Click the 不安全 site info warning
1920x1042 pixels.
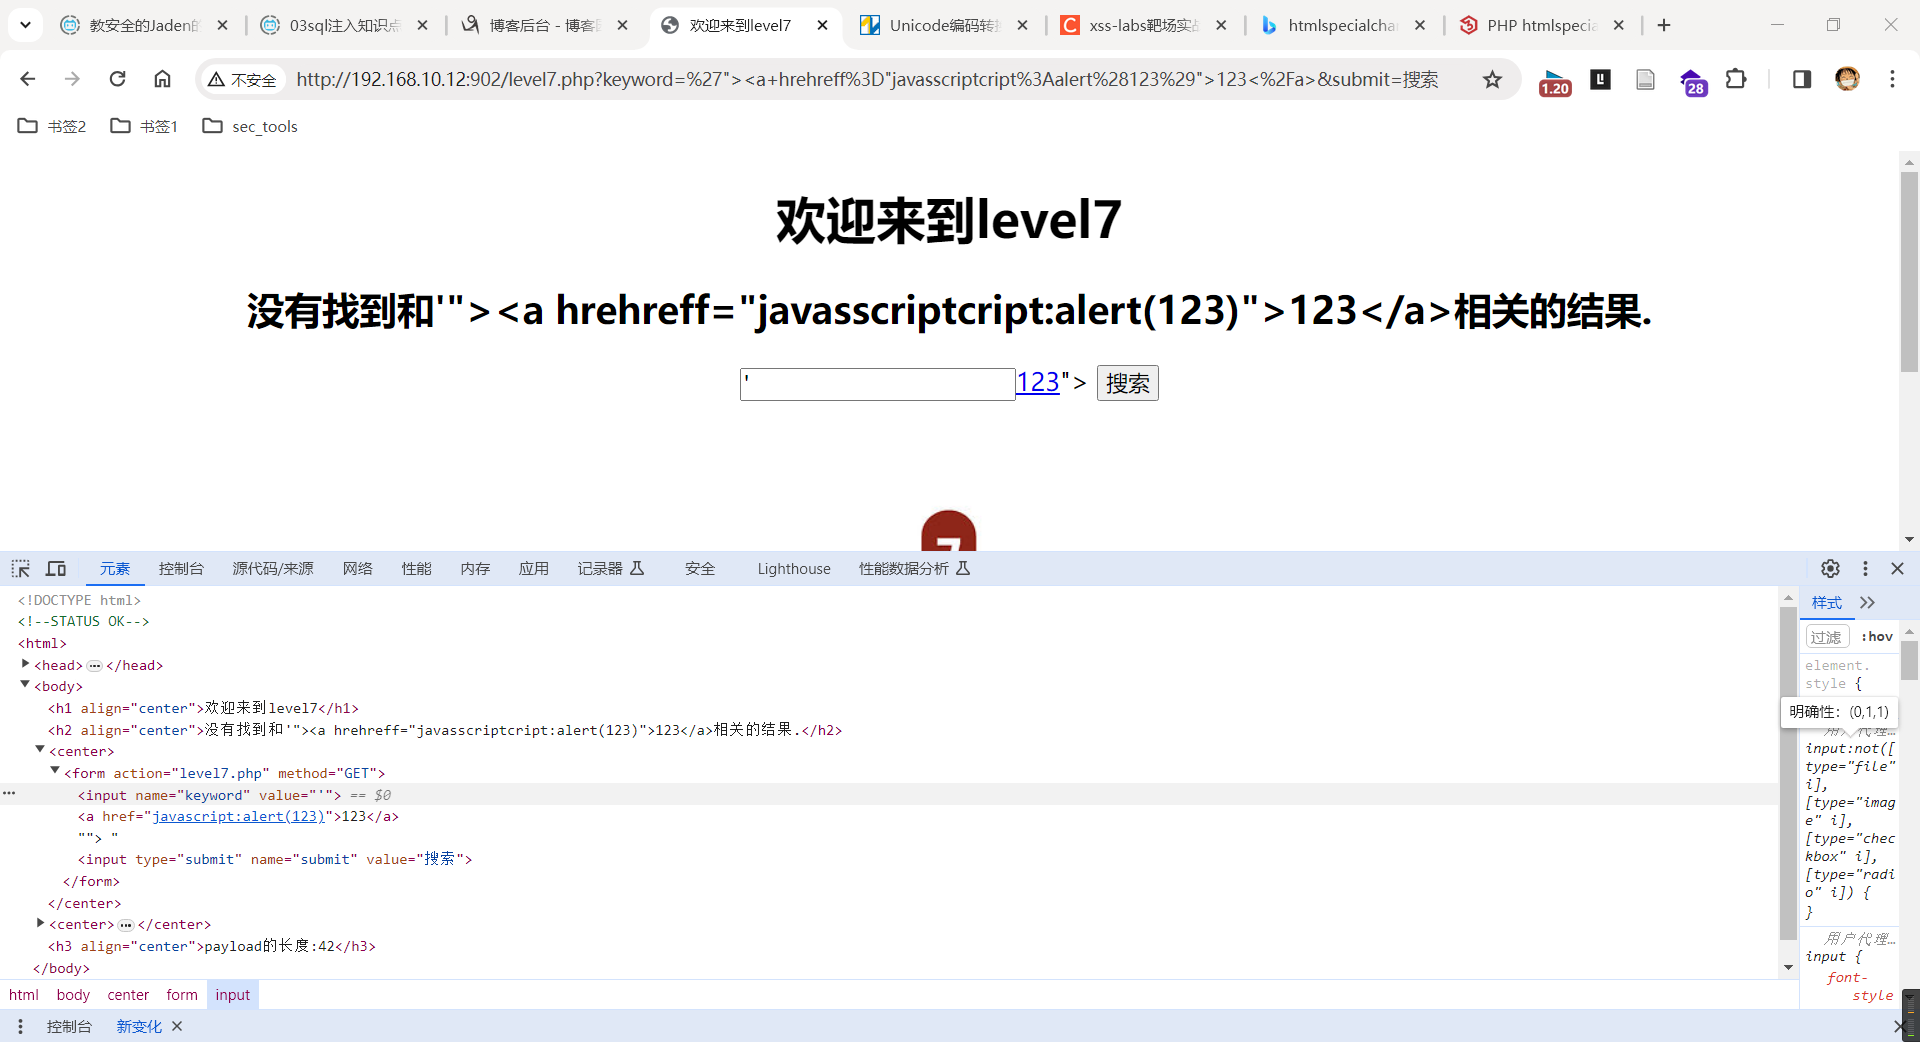click(242, 79)
